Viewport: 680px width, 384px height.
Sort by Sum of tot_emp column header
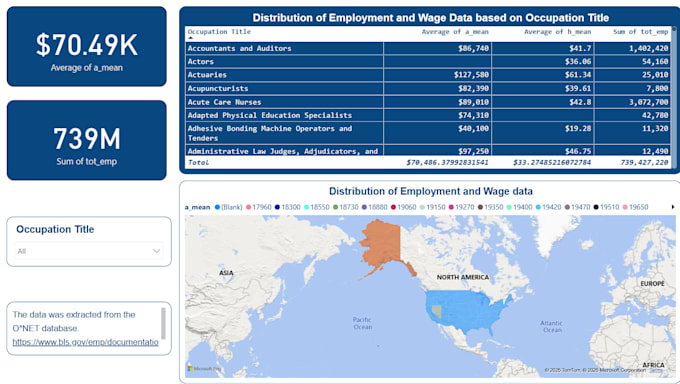[x=641, y=32]
